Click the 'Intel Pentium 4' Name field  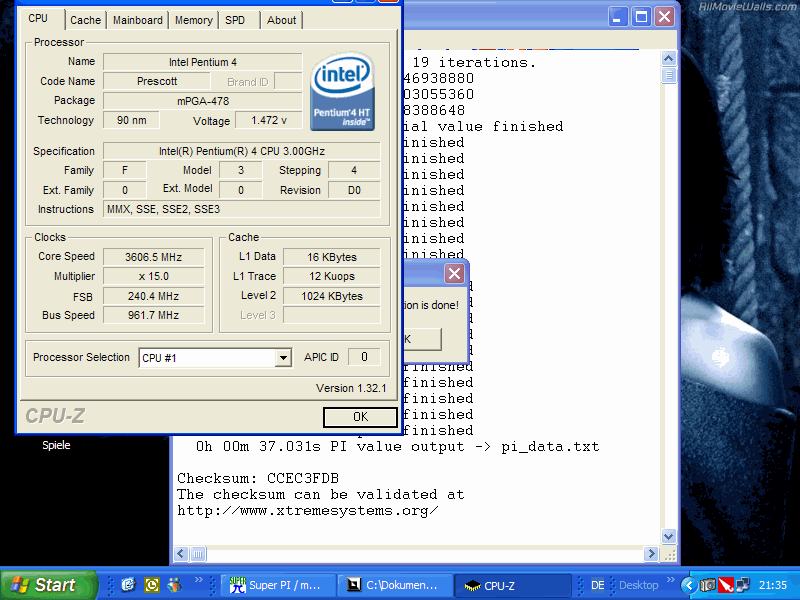(x=203, y=62)
